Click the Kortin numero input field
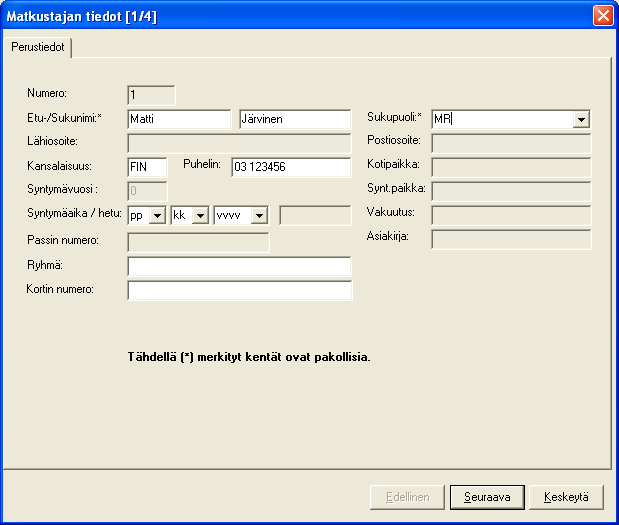The height and width of the screenshot is (525, 619). coord(240,291)
